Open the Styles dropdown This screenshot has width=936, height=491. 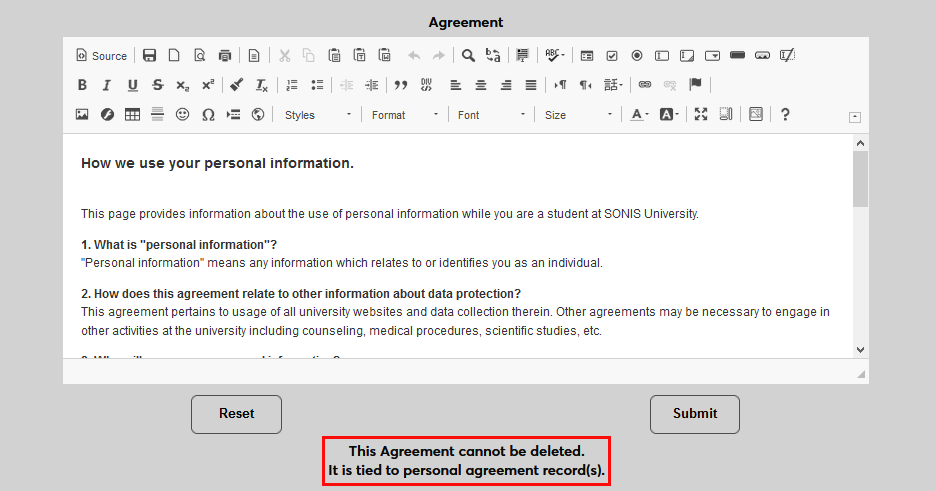point(318,115)
